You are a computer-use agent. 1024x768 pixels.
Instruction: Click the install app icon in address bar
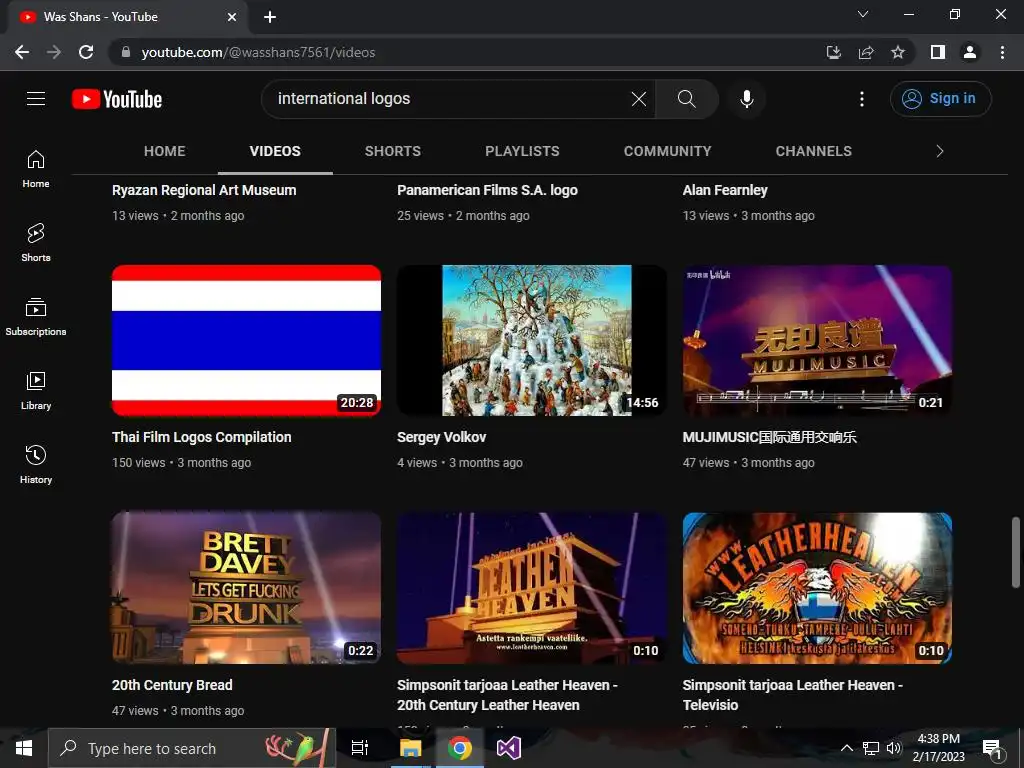coord(834,52)
